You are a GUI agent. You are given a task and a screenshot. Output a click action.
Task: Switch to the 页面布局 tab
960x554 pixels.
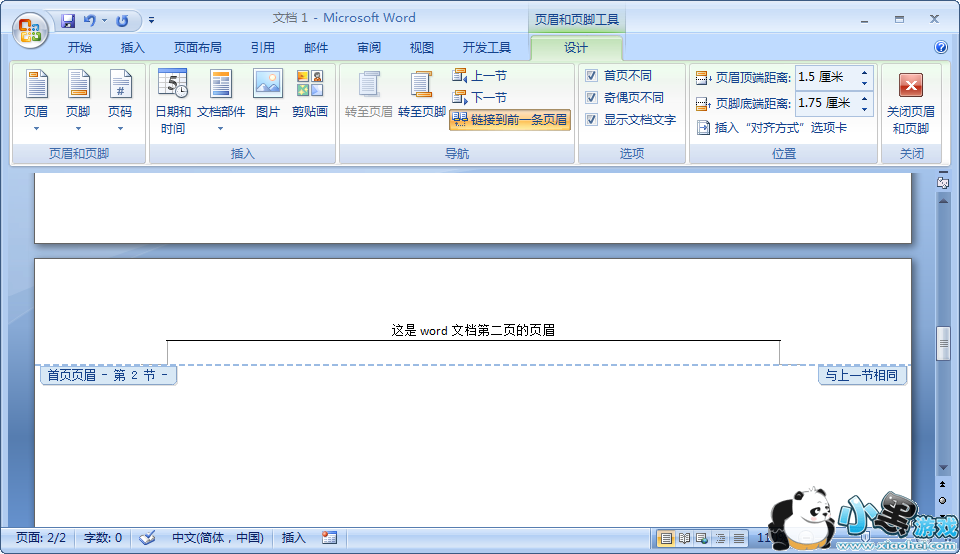point(198,48)
